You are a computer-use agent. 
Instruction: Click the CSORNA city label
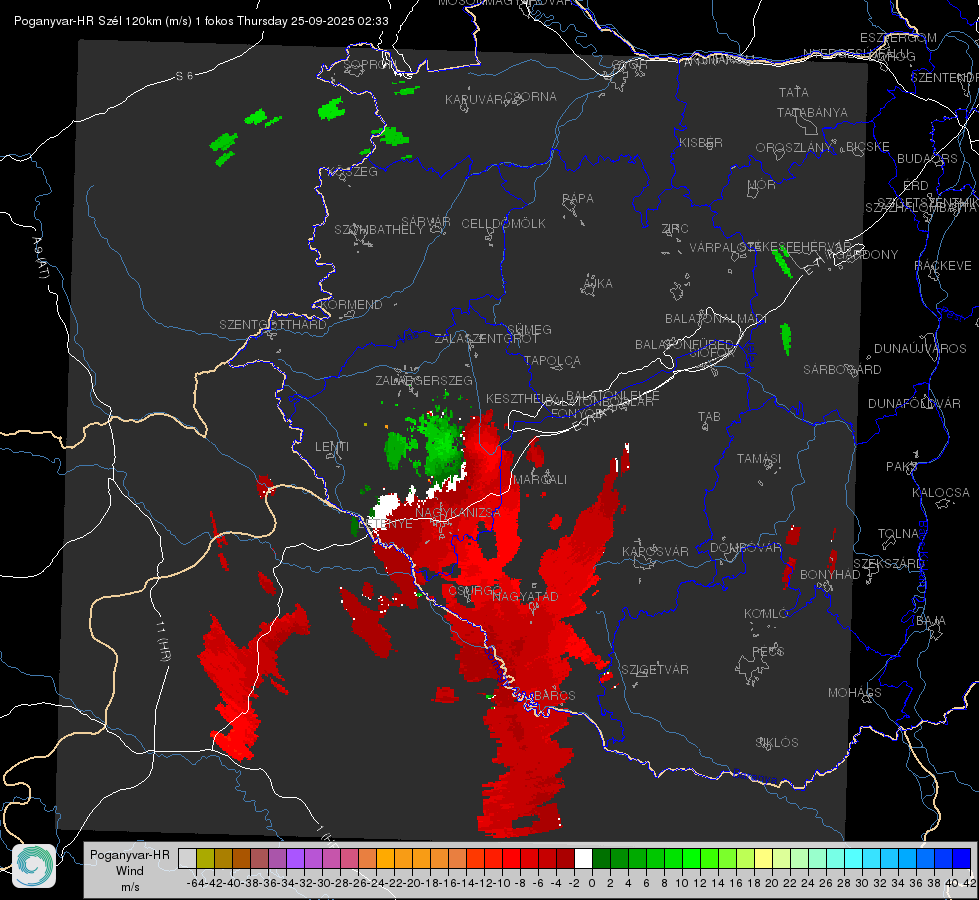click(531, 97)
